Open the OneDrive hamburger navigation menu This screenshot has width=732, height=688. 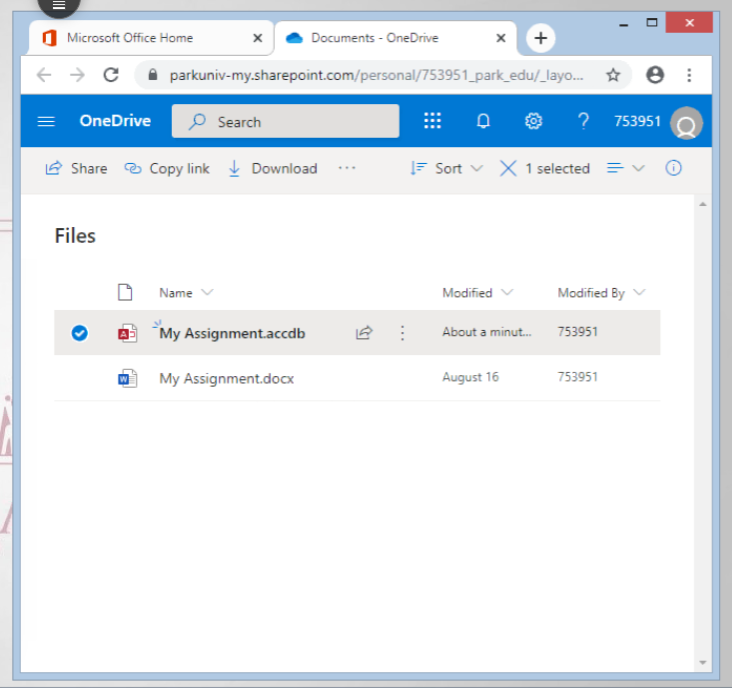[46, 121]
